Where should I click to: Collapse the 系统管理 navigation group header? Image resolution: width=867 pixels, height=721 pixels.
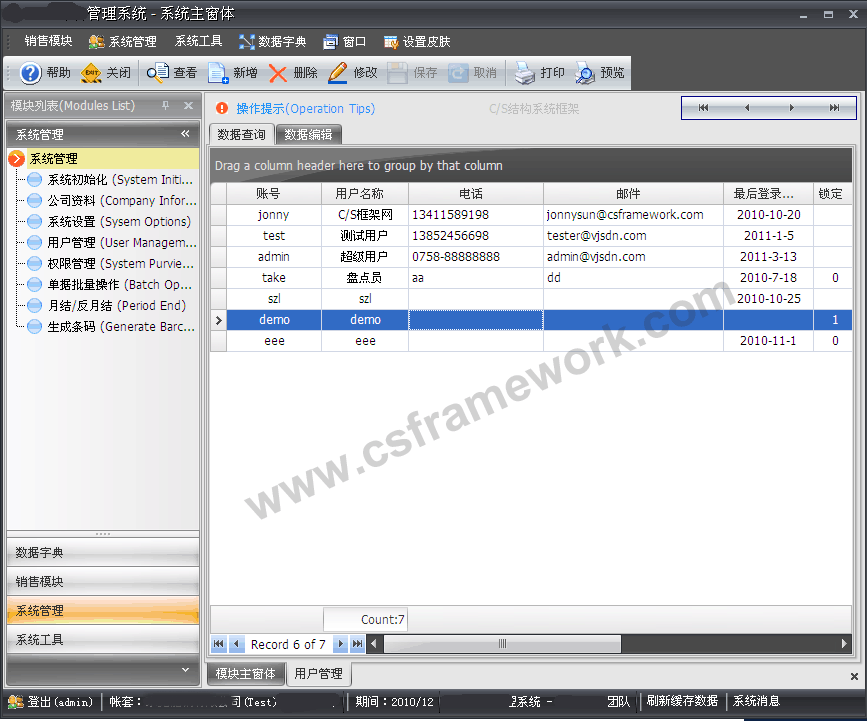(x=185, y=134)
